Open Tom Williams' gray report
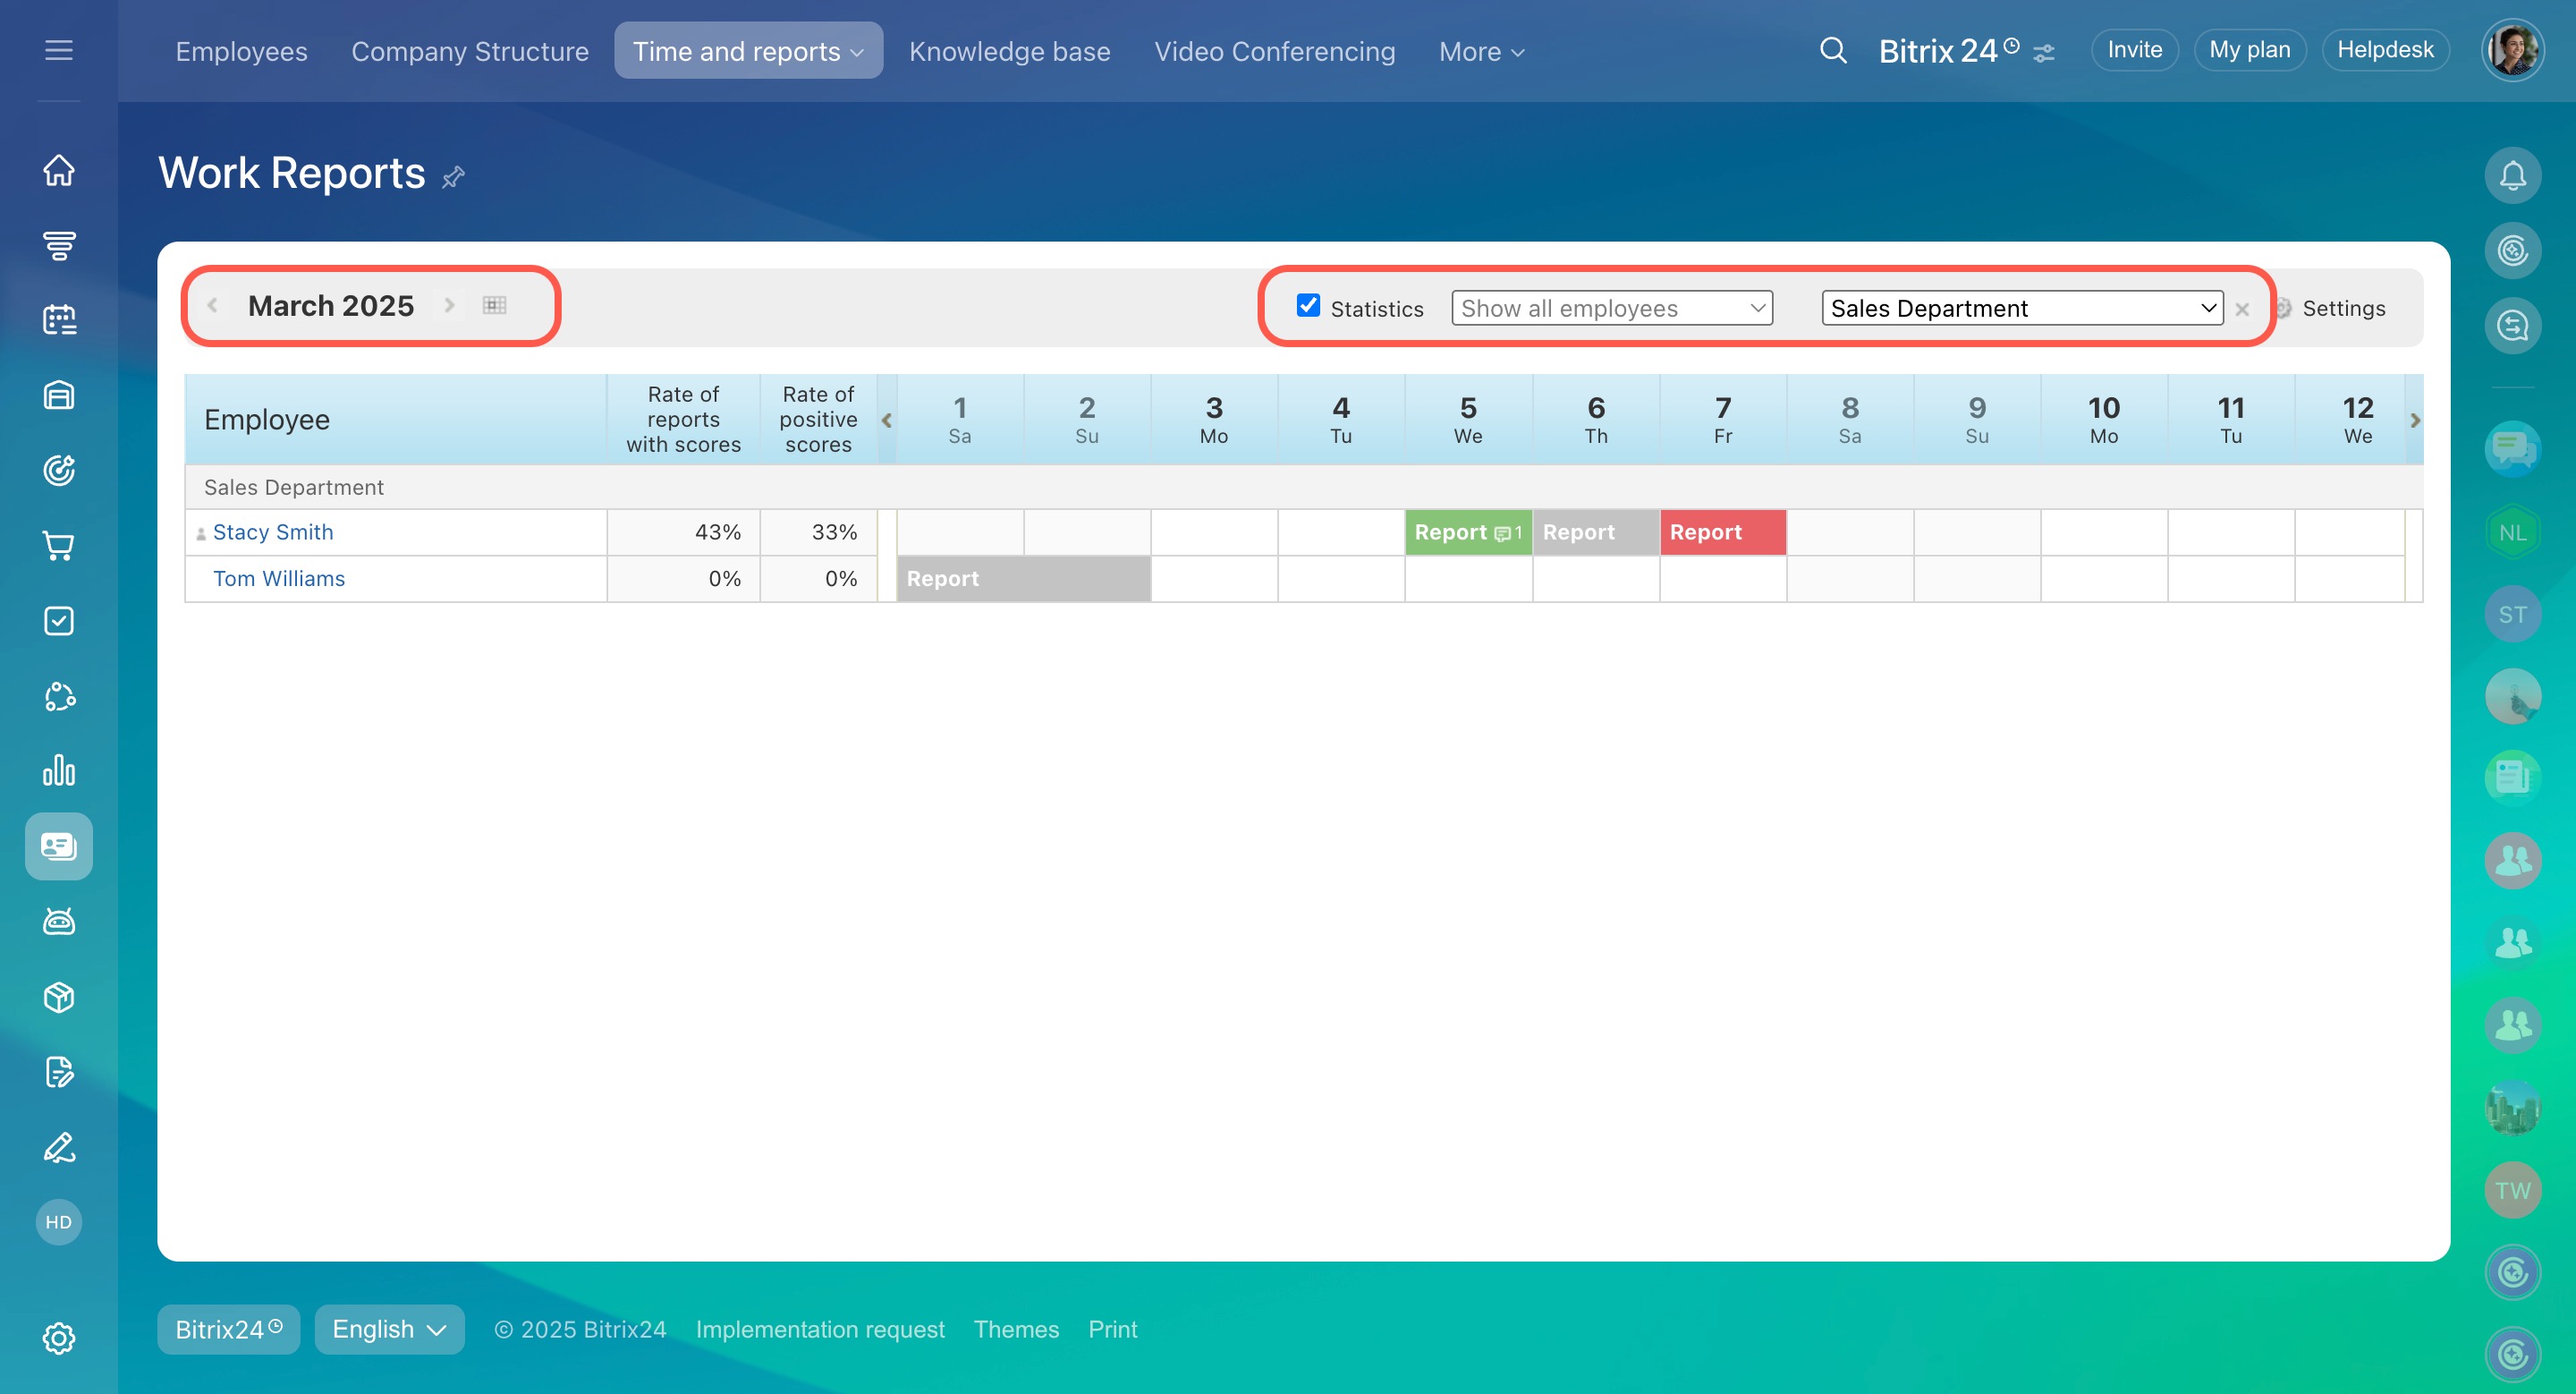Viewport: 2576px width, 1394px height. pyautogui.click(x=1023, y=578)
